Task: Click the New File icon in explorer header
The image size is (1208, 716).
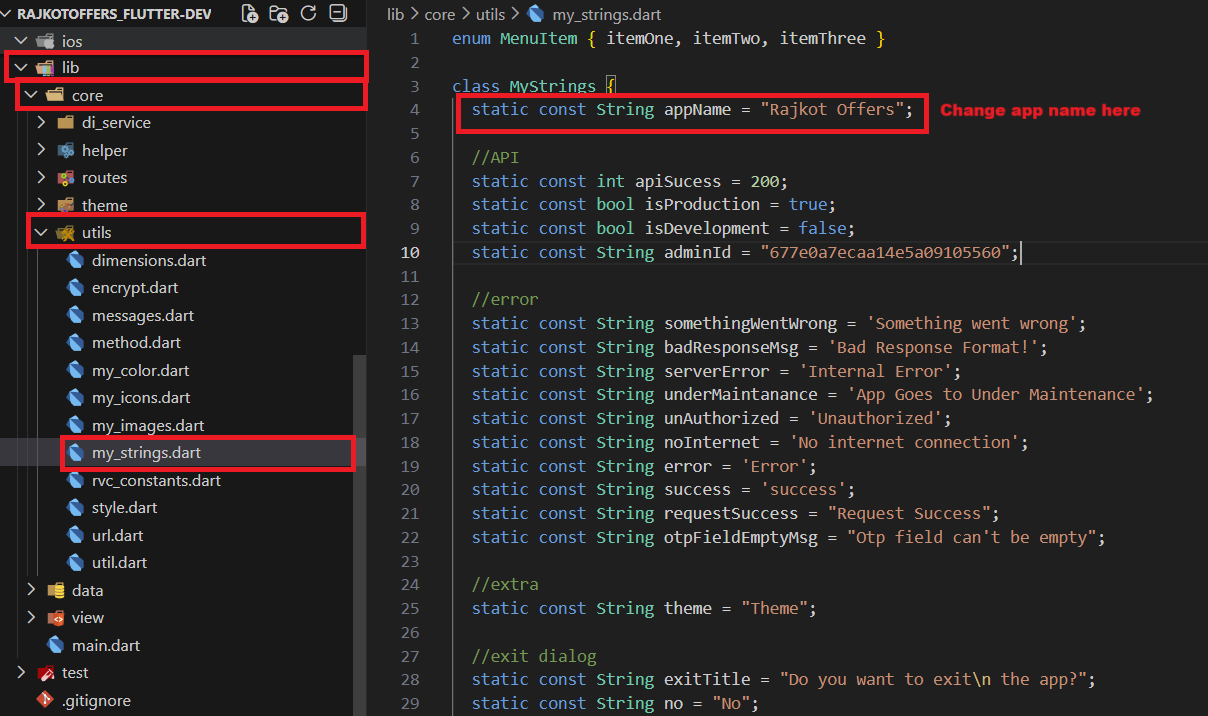Action: [250, 14]
